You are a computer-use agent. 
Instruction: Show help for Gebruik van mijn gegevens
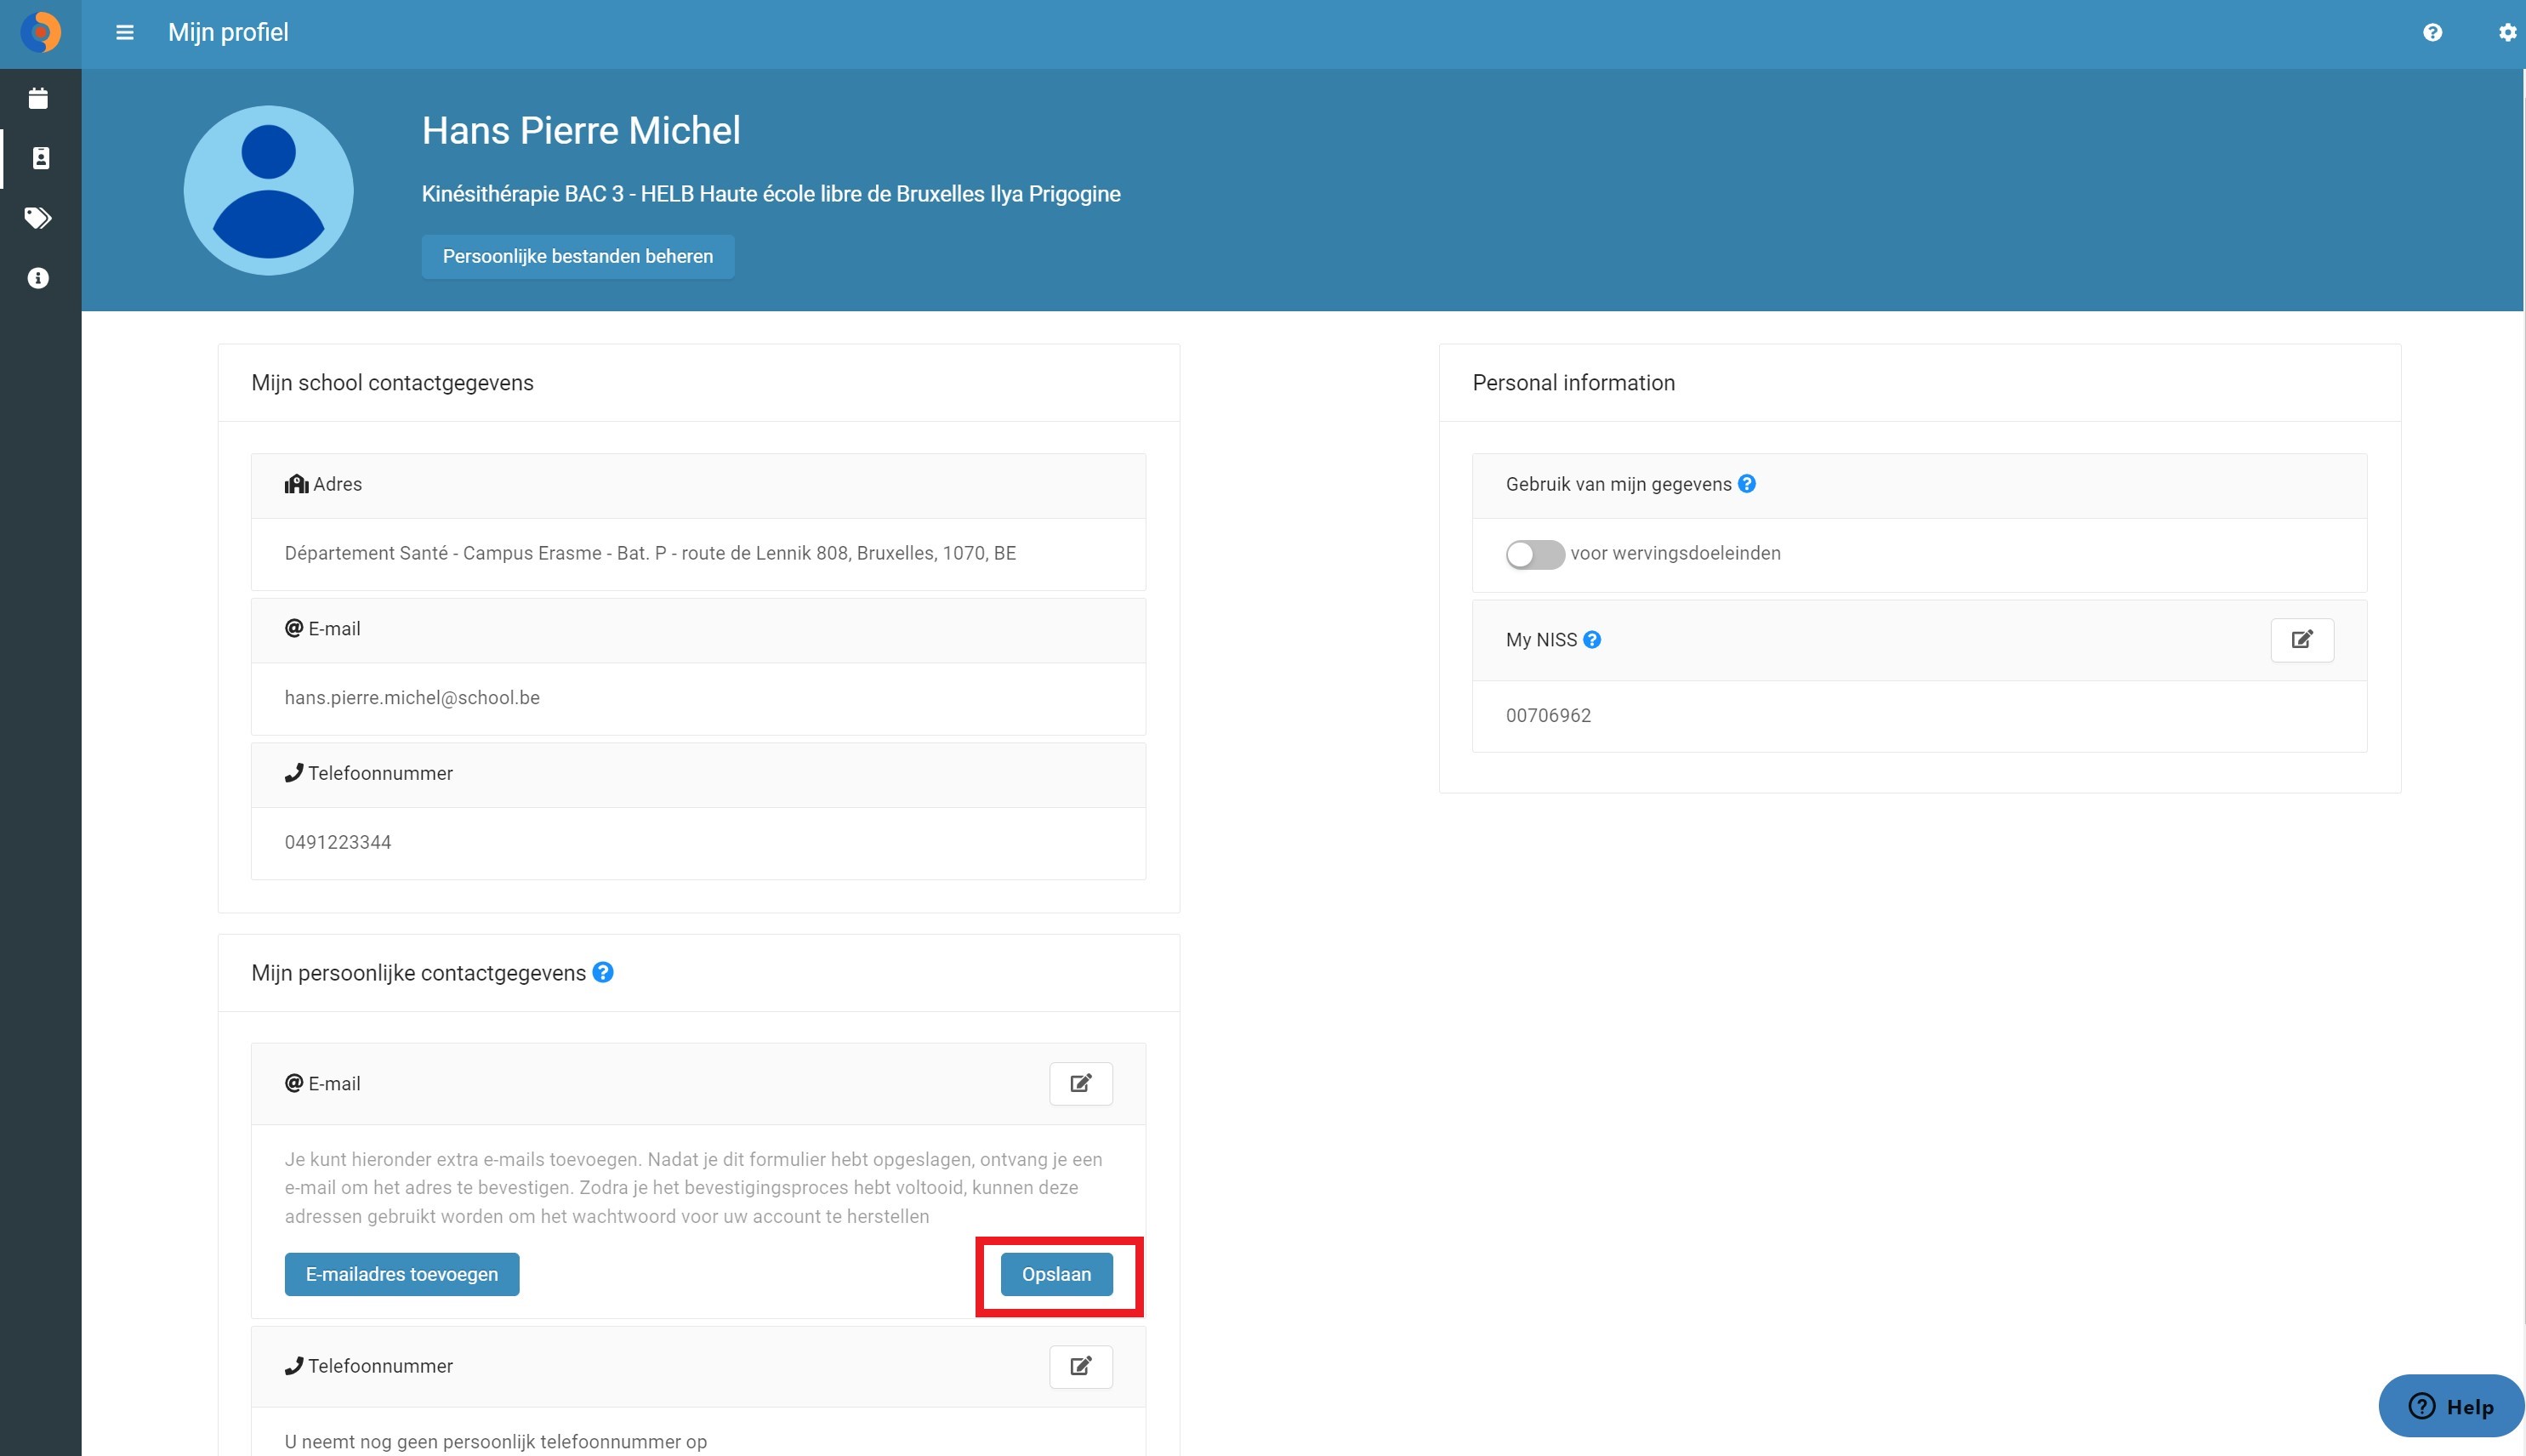(1746, 484)
